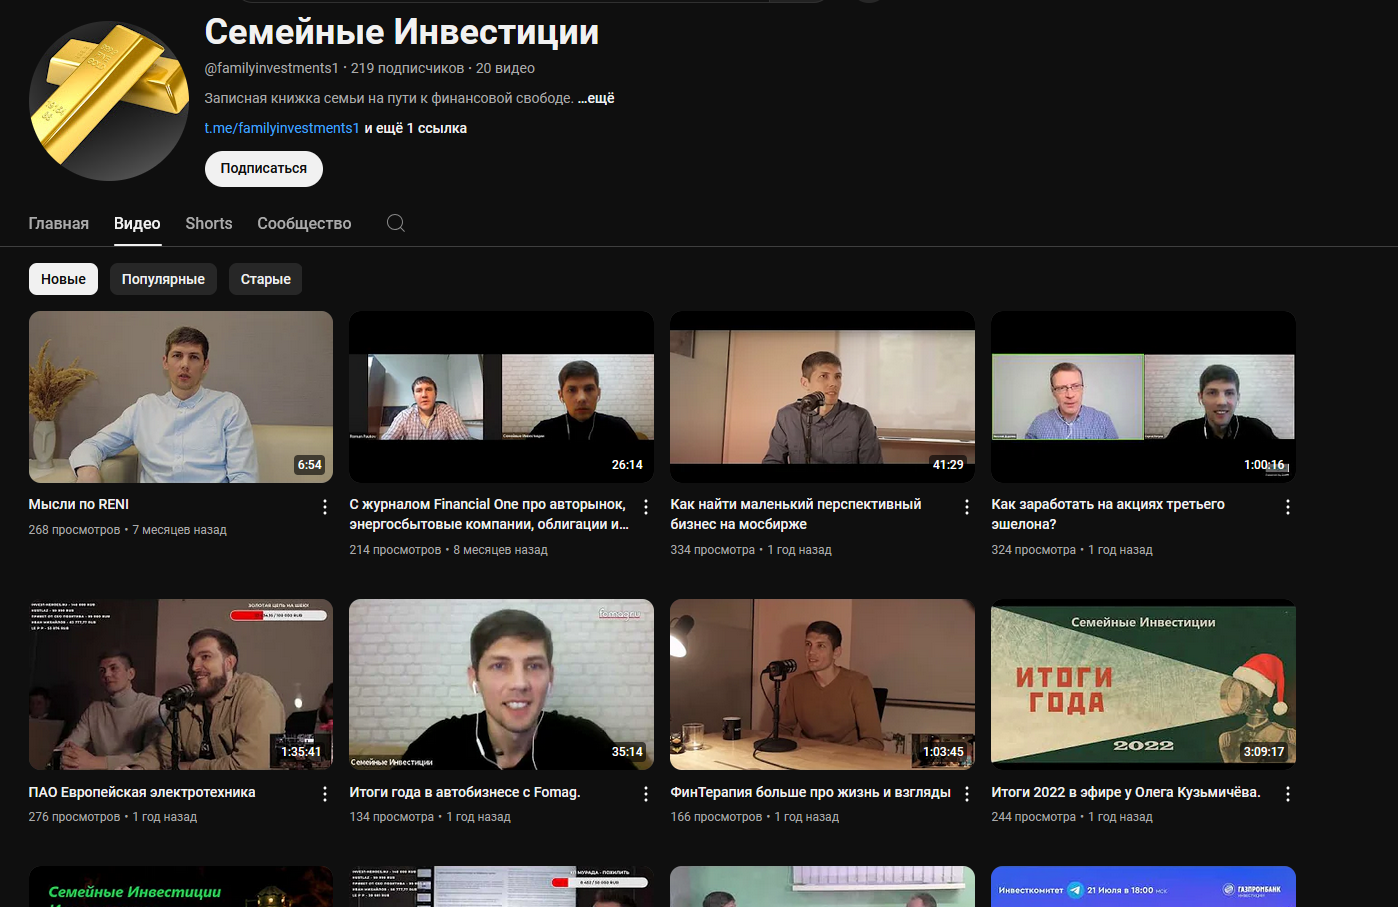1398x907 pixels.
Task: Open the gold bars channel avatar
Action: [109, 101]
